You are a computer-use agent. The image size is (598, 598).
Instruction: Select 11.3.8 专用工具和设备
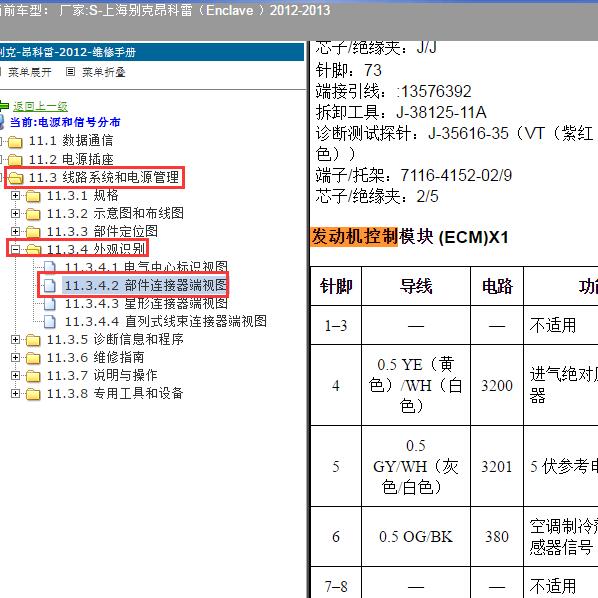point(115,393)
